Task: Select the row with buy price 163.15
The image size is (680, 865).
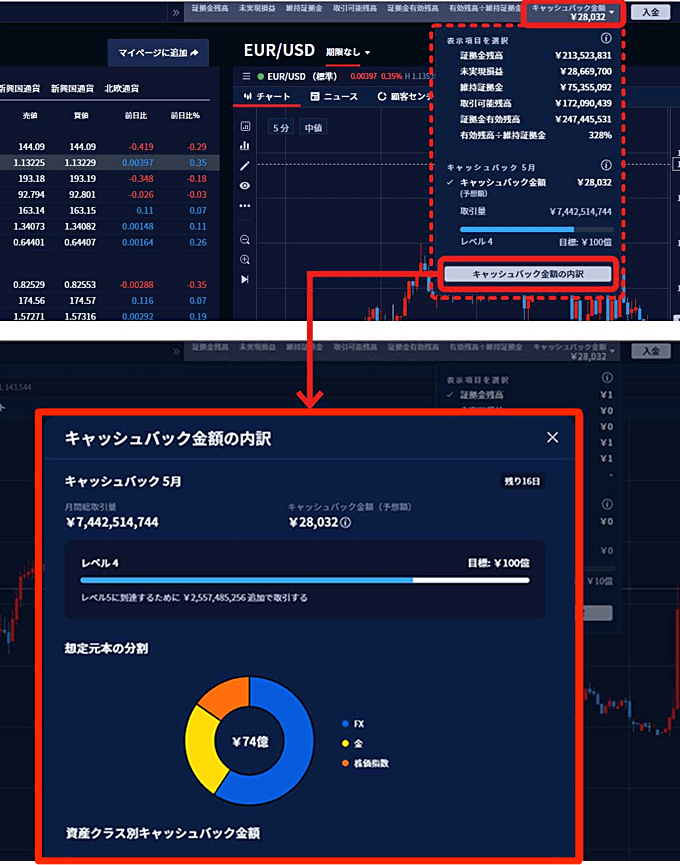Action: pyautogui.click(x=110, y=211)
